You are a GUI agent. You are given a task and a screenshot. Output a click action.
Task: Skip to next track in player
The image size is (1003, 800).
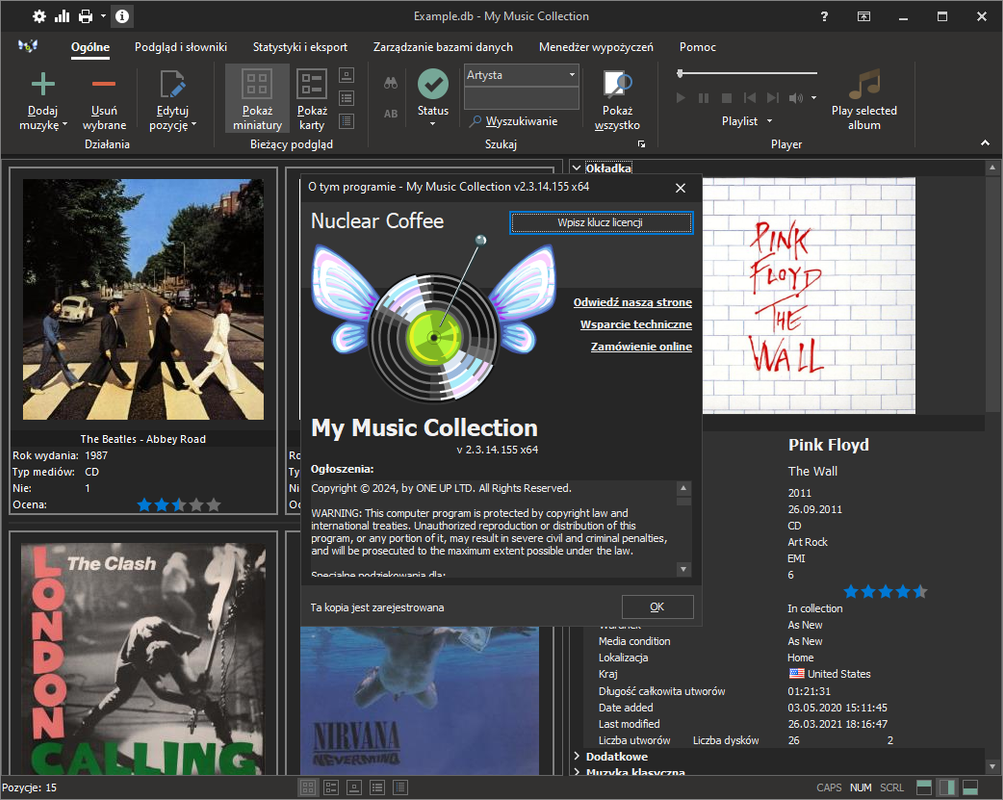pos(773,98)
